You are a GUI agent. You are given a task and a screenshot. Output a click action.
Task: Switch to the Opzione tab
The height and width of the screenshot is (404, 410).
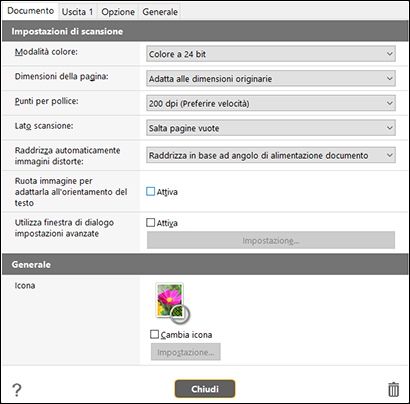pyautogui.click(x=118, y=12)
